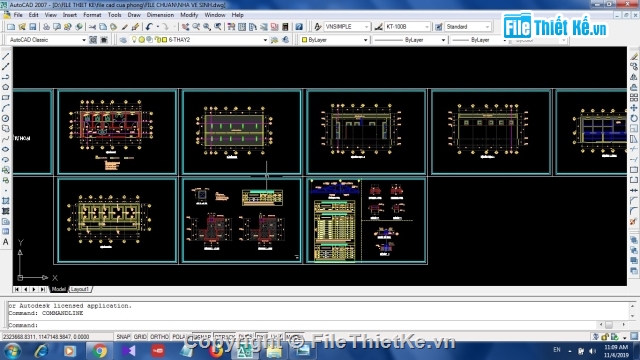This screenshot has height=360, width=640.
Task: Expand the AutoCAD Classic workspace dropdown
Action: [x=47, y=40]
